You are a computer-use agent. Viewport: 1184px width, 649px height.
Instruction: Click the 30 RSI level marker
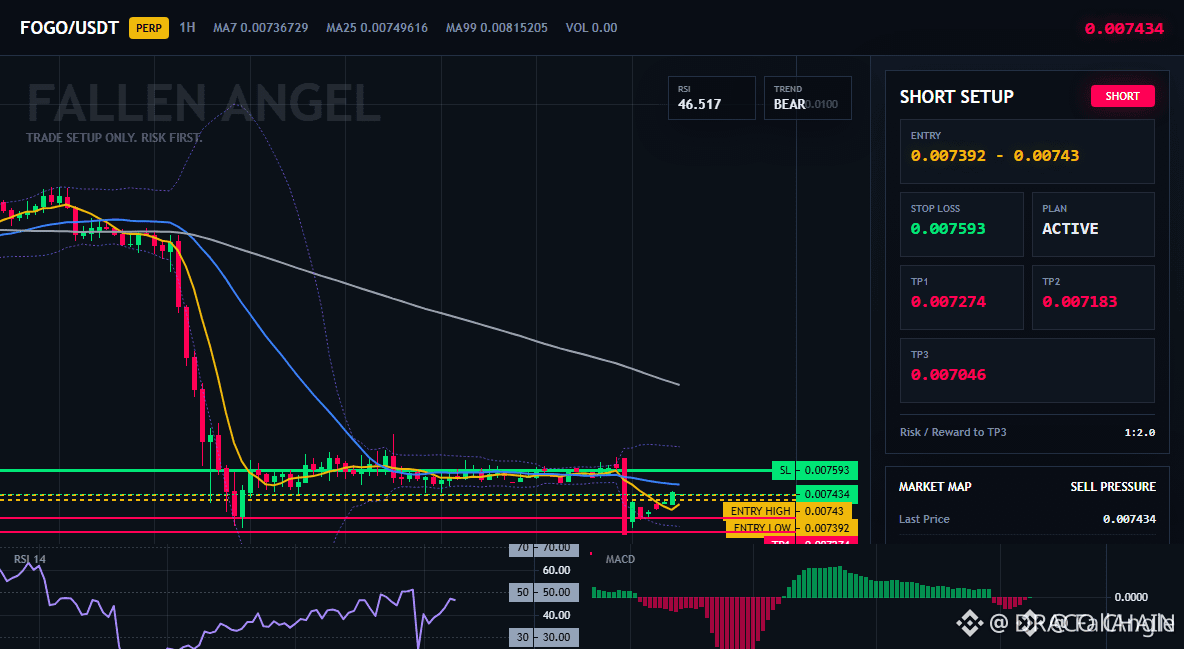pos(523,637)
